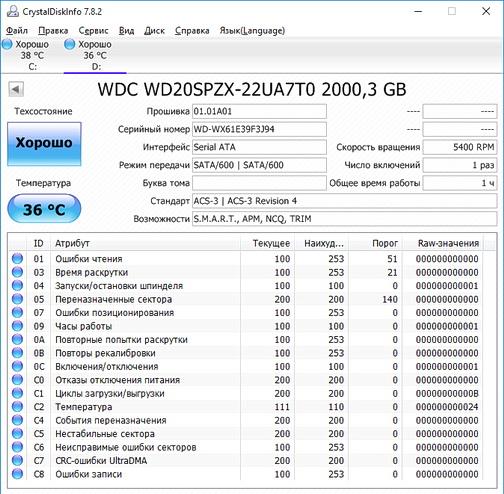Click blue status dot for attribute C4
The width and height of the screenshot is (504, 494).
(17, 420)
